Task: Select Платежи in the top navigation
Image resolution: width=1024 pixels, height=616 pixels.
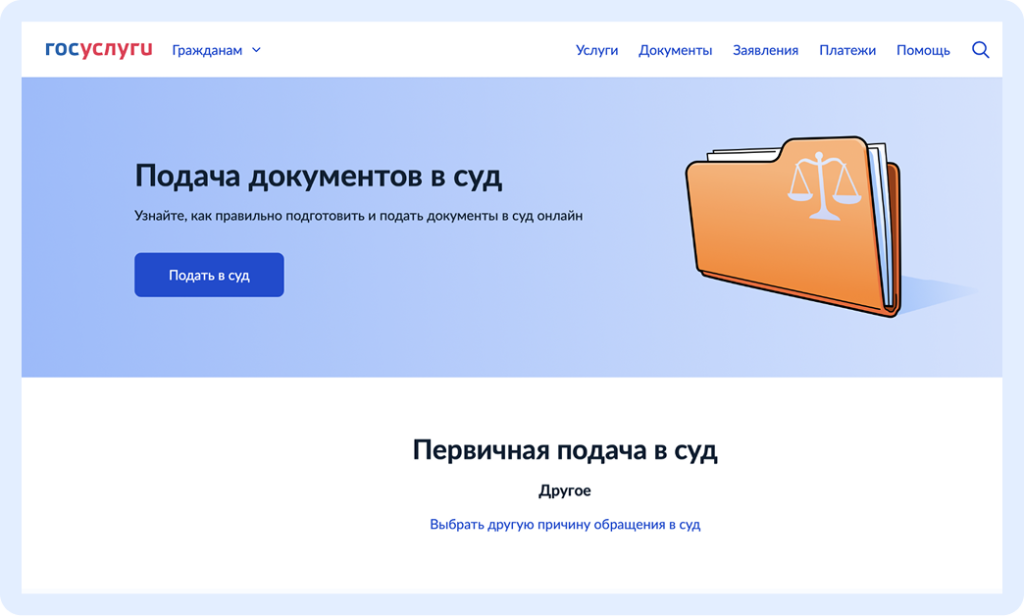Action: (x=847, y=50)
